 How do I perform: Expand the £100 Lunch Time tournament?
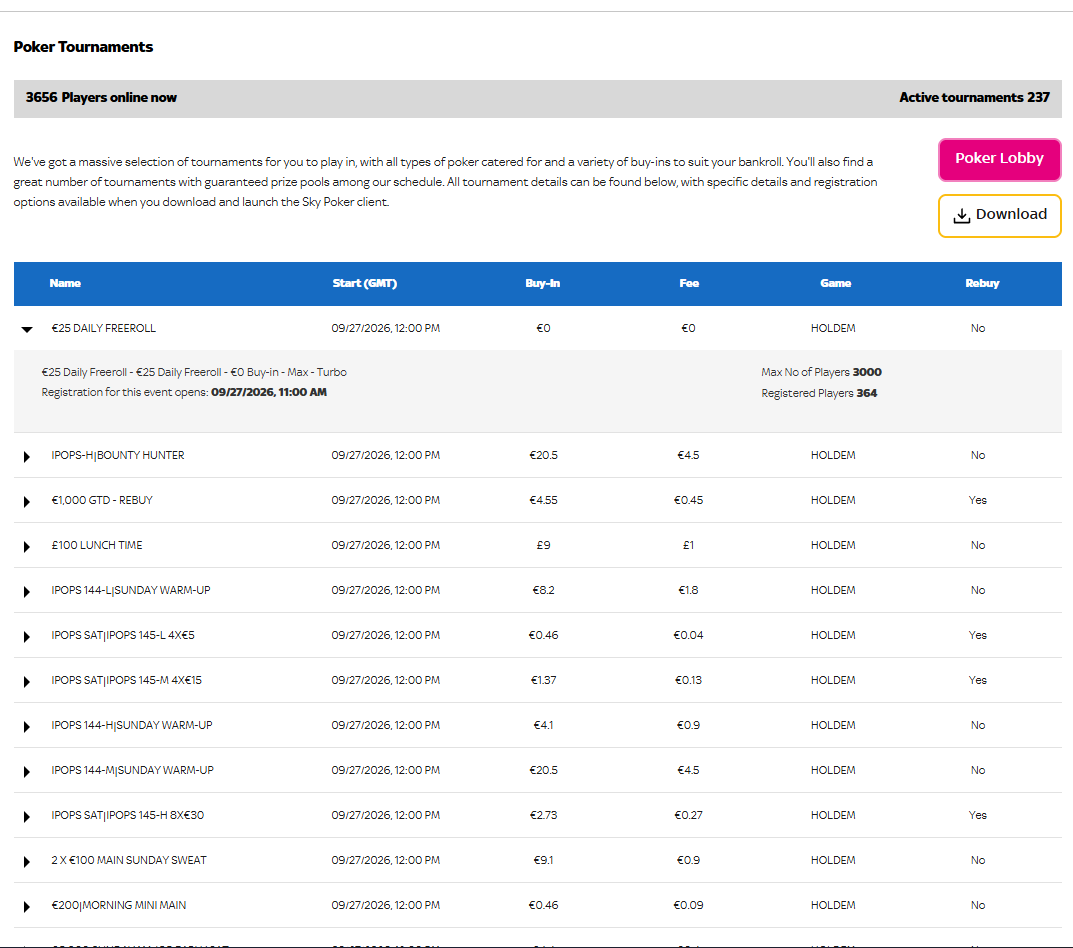click(27, 547)
